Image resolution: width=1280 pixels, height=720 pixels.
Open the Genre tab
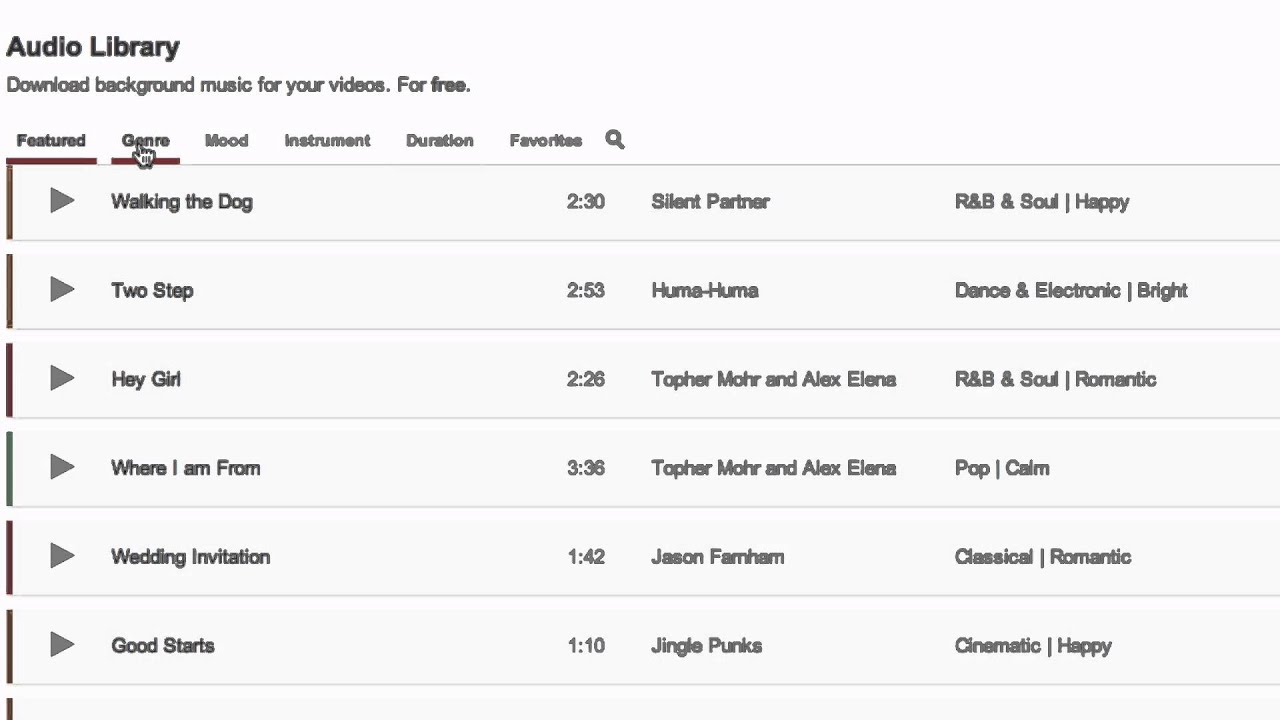tap(145, 141)
